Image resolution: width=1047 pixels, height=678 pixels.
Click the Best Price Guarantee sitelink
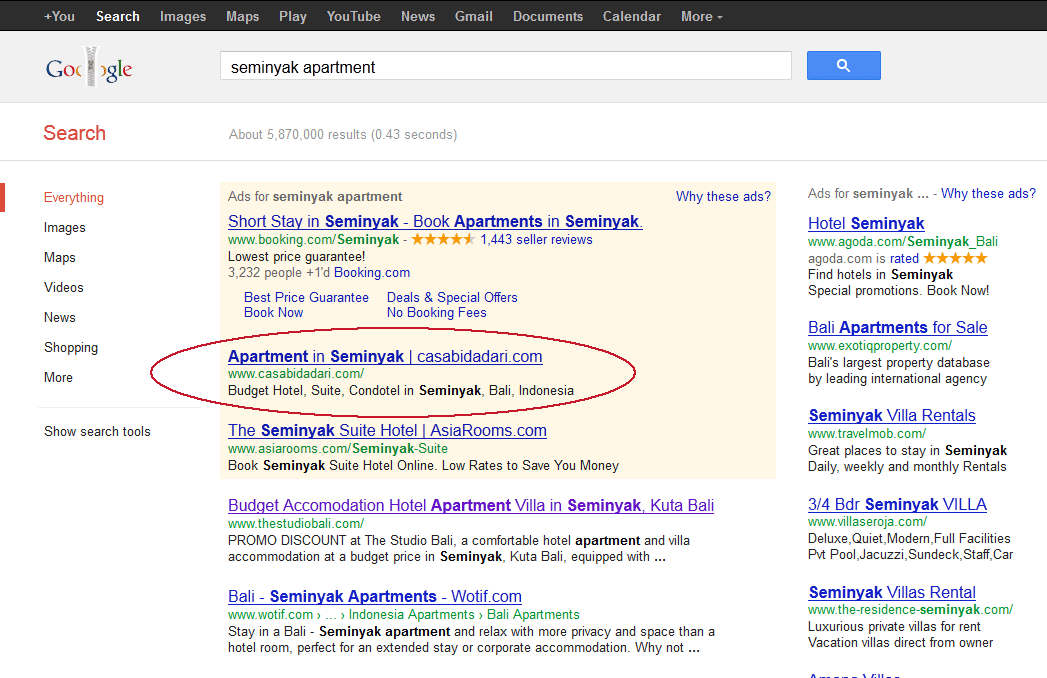306,298
